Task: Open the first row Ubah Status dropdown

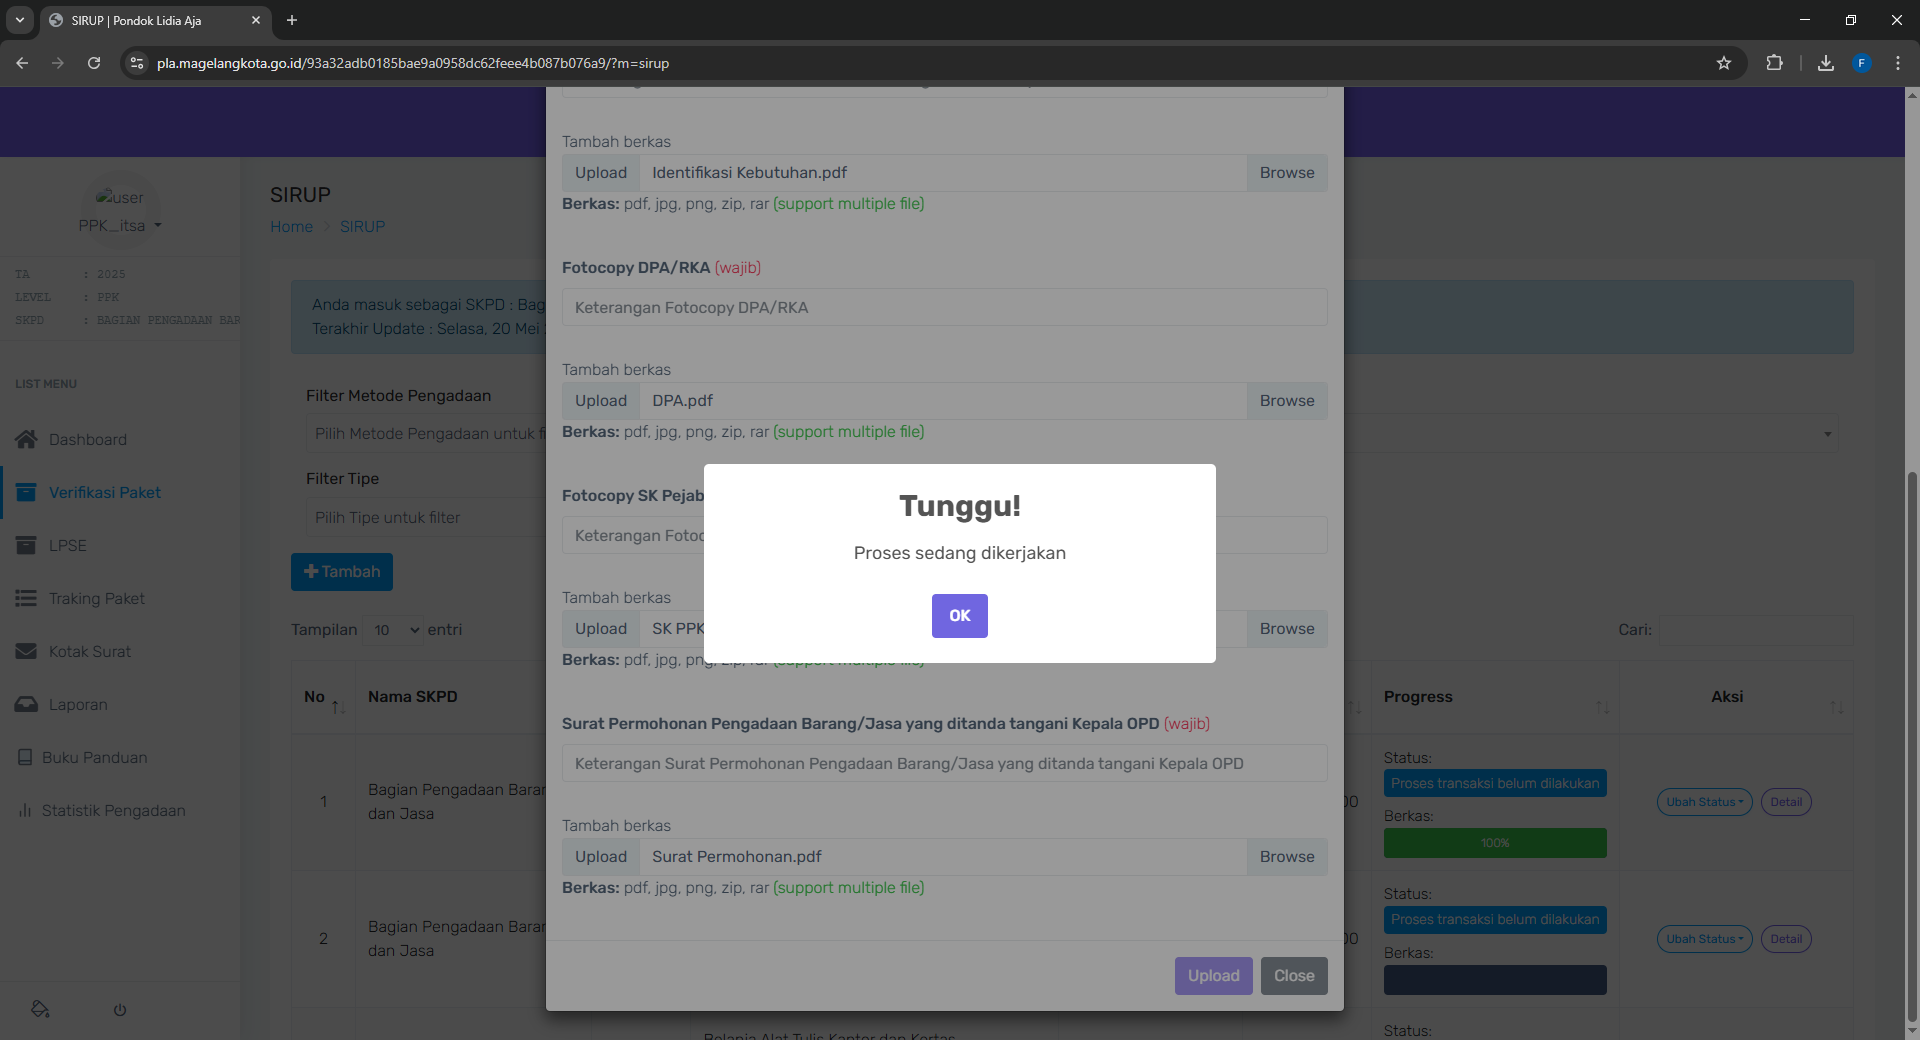Action: click(1704, 802)
